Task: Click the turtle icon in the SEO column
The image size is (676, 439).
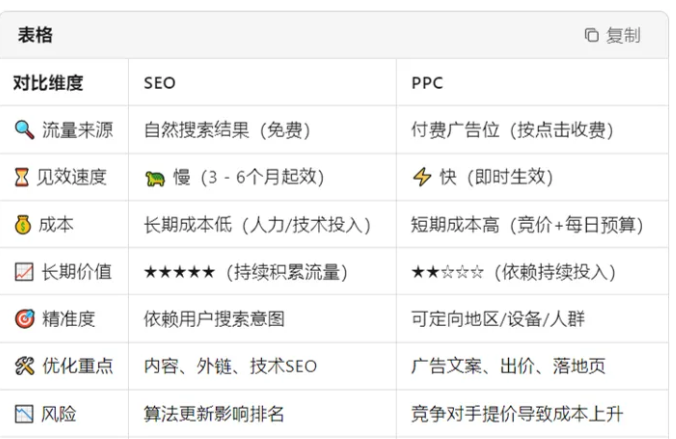Action: (155, 178)
